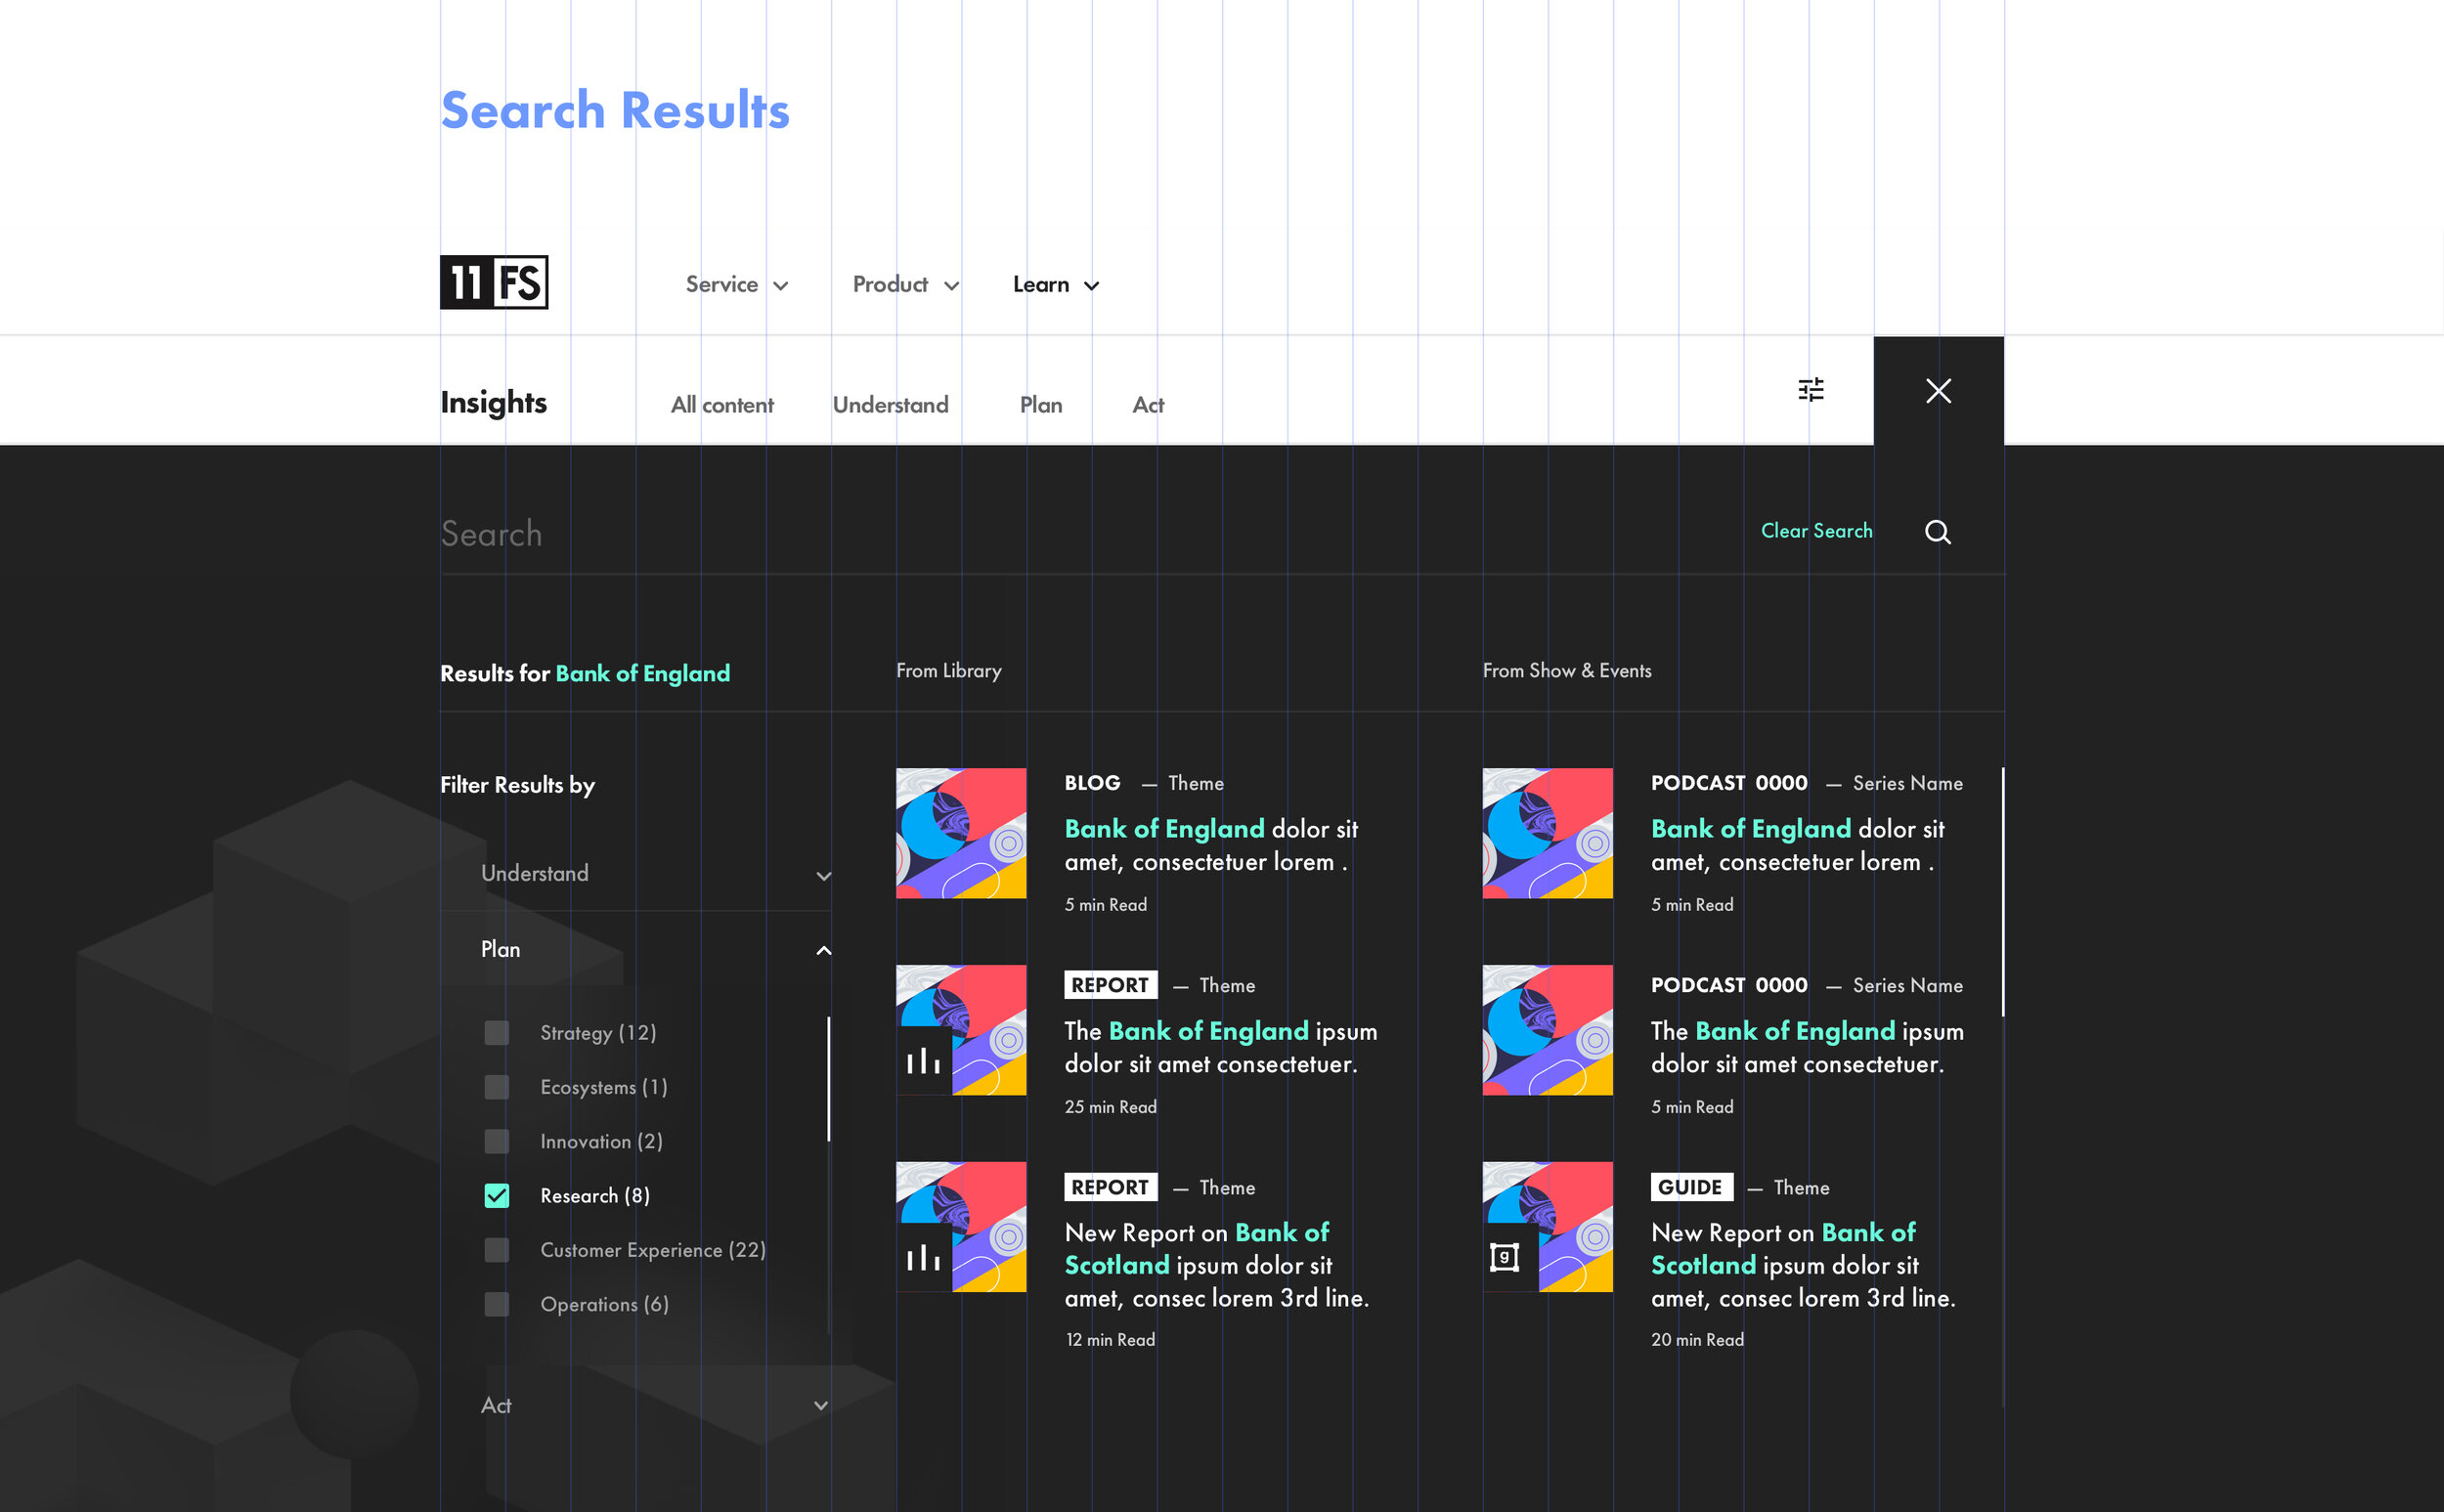Image resolution: width=2444 pixels, height=1512 pixels.
Task: Click the second podcast thumbnail image
Action: (x=1547, y=1030)
